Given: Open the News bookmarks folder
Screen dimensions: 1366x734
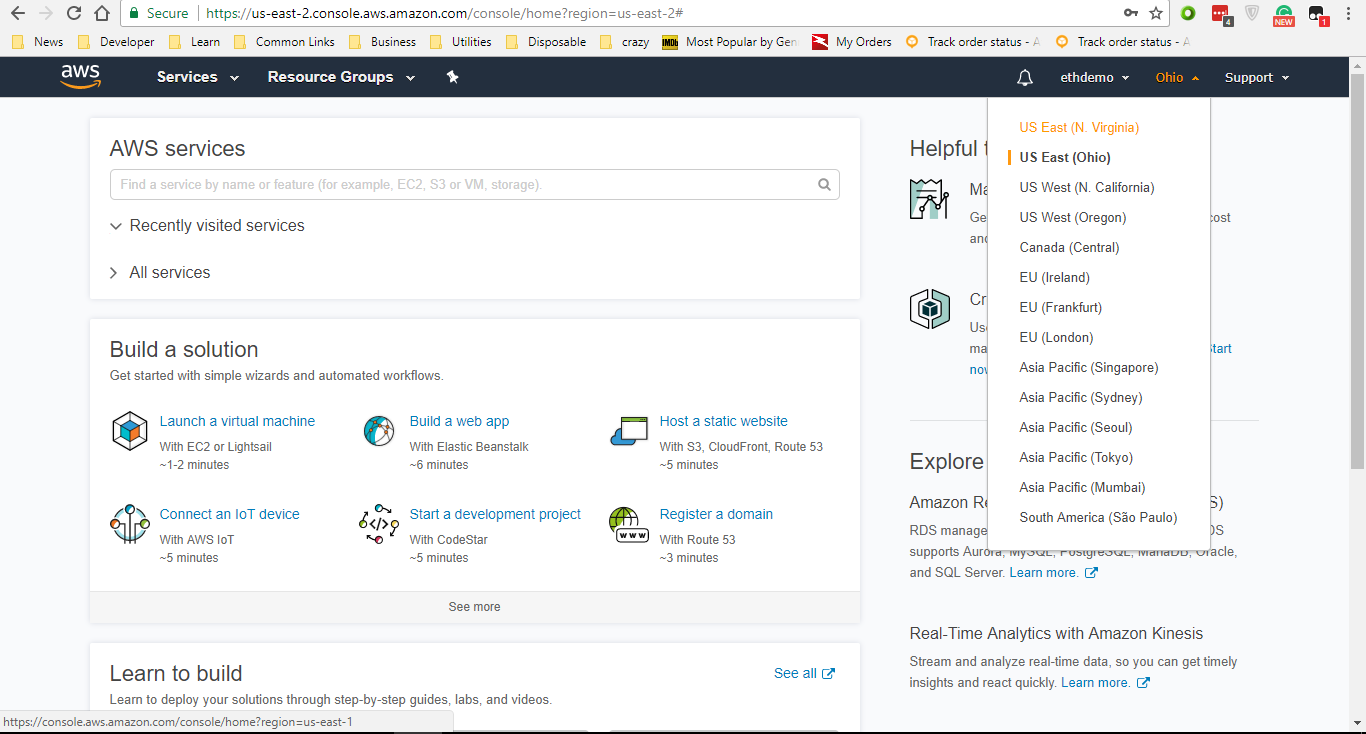Looking at the screenshot, I should [x=38, y=42].
